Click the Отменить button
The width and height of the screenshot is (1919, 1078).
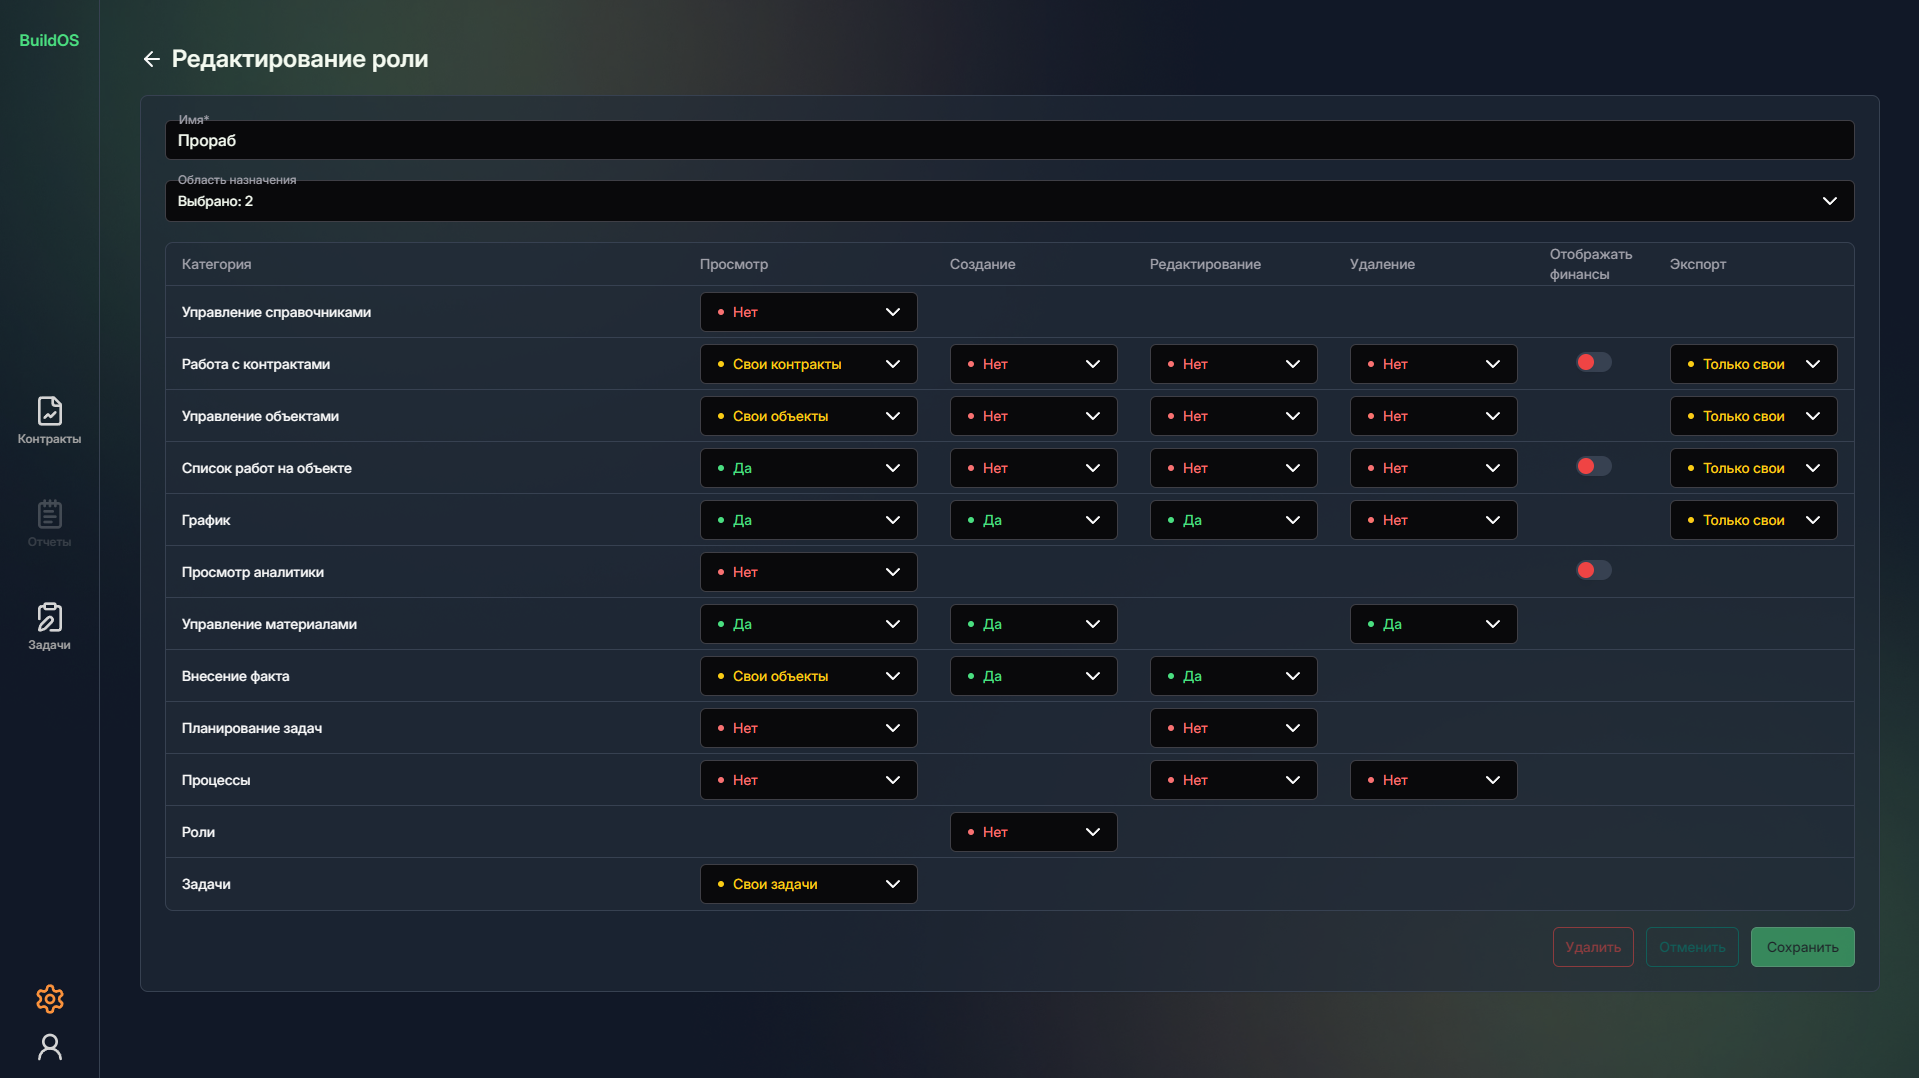click(x=1691, y=947)
